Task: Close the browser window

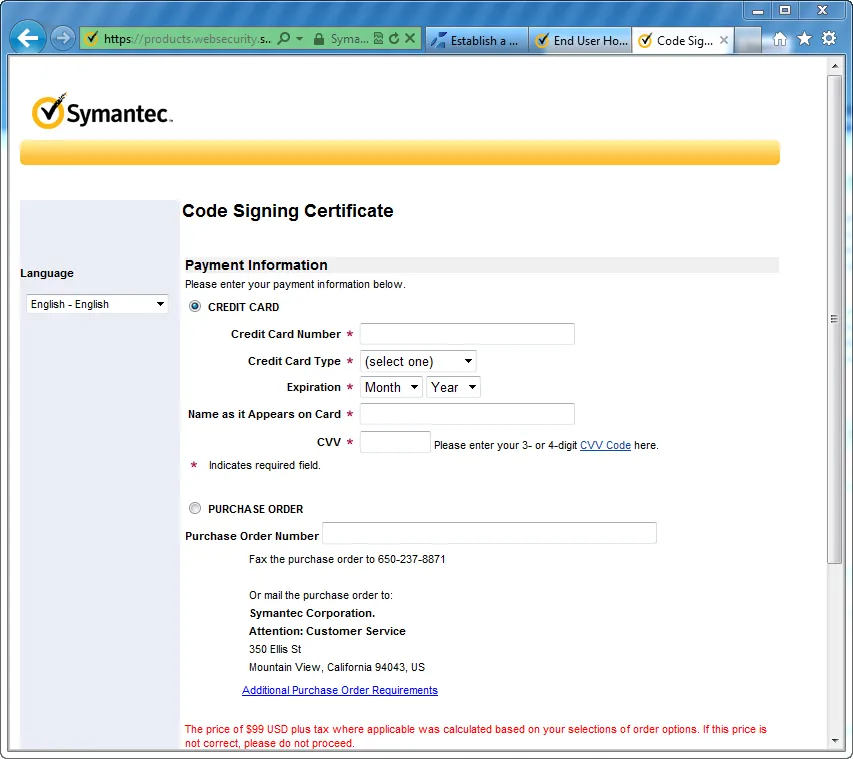Action: click(x=822, y=10)
